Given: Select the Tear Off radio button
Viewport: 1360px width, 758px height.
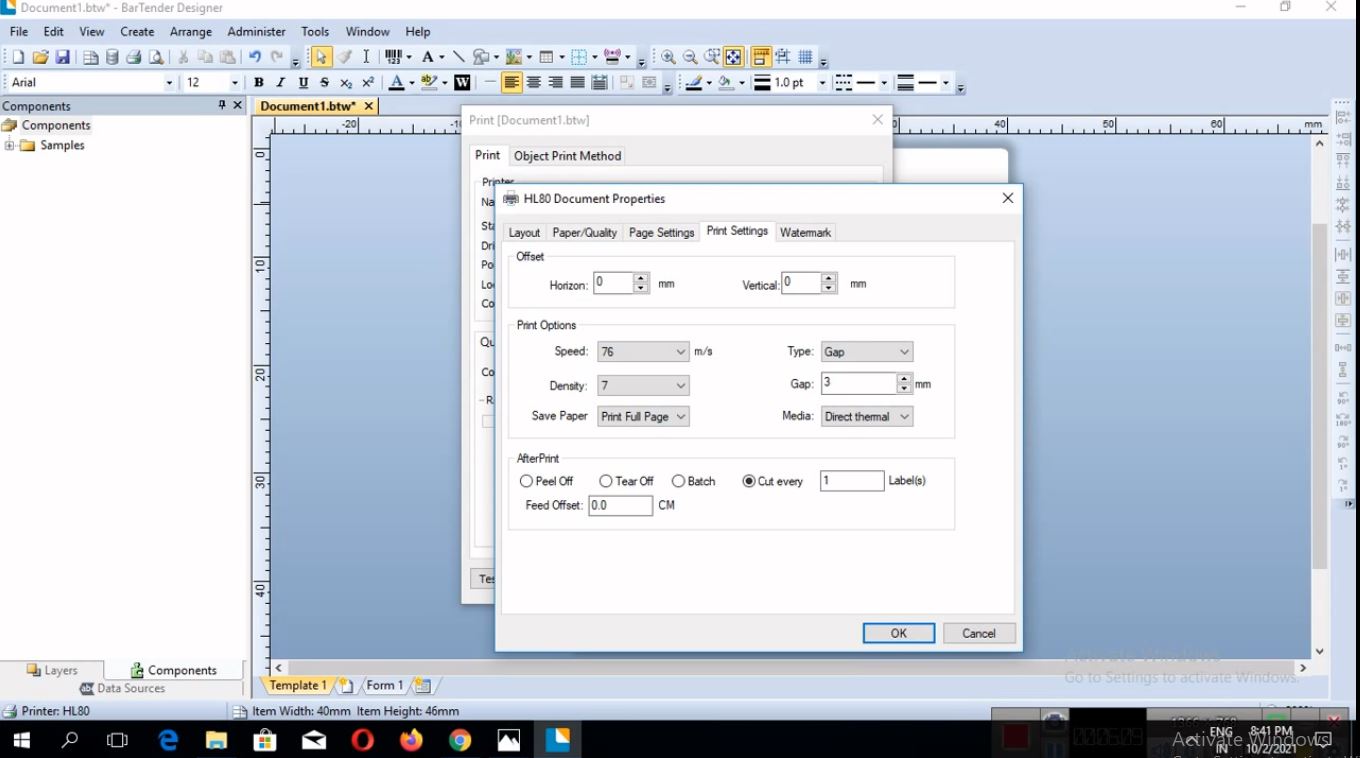Looking at the screenshot, I should point(606,481).
